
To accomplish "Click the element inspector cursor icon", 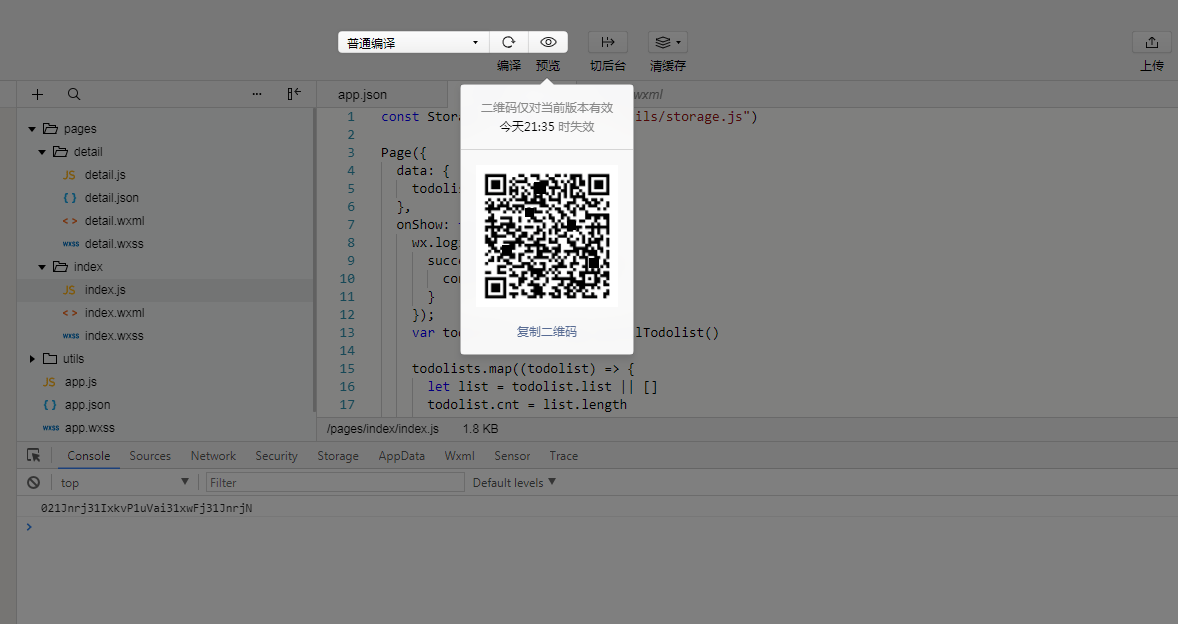I will point(34,456).
